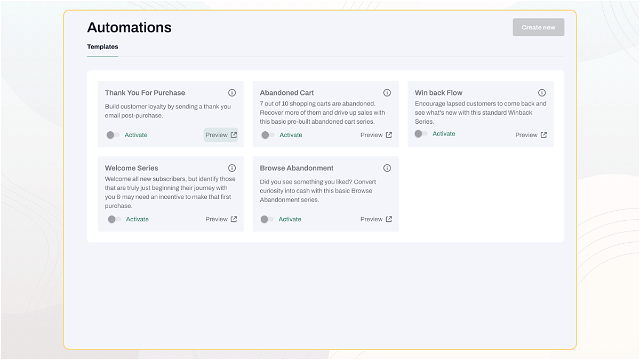Open info icon for Thank You For Purchase

click(x=232, y=93)
